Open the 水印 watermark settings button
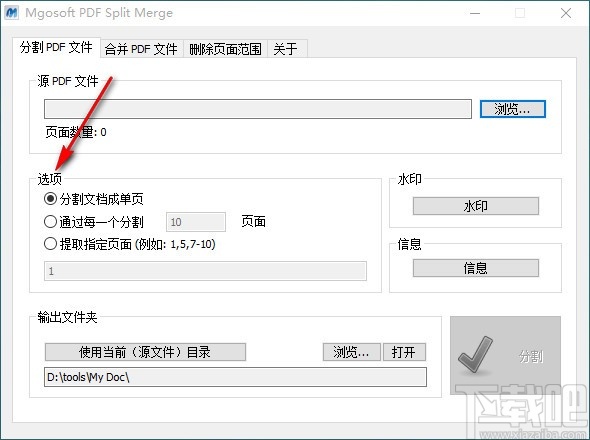This screenshot has width=590, height=440. coord(476,206)
